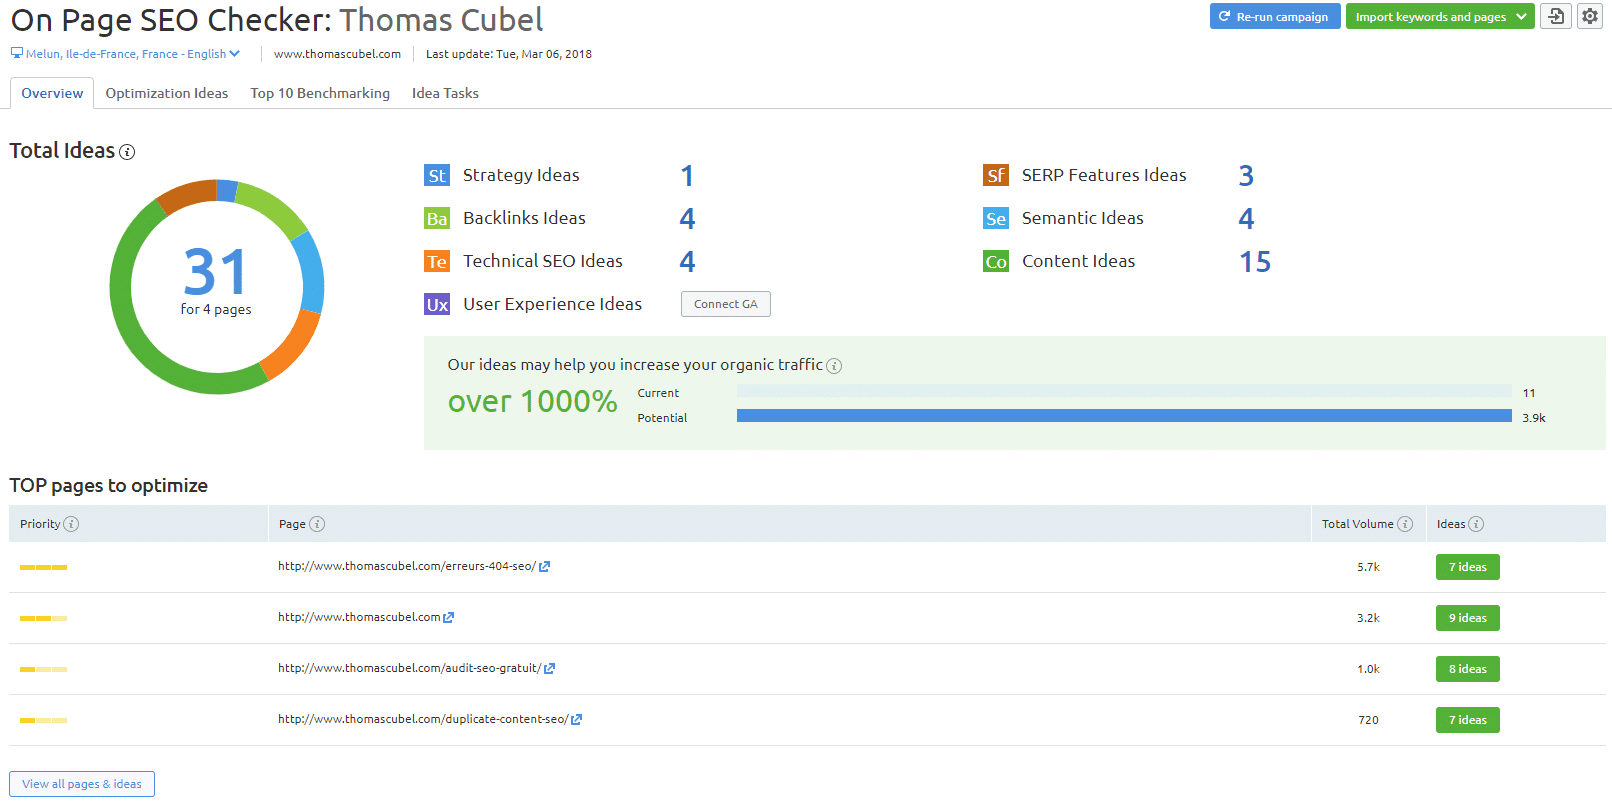Click the Re-run campaign button
The width and height of the screenshot is (1612, 801).
click(1275, 17)
